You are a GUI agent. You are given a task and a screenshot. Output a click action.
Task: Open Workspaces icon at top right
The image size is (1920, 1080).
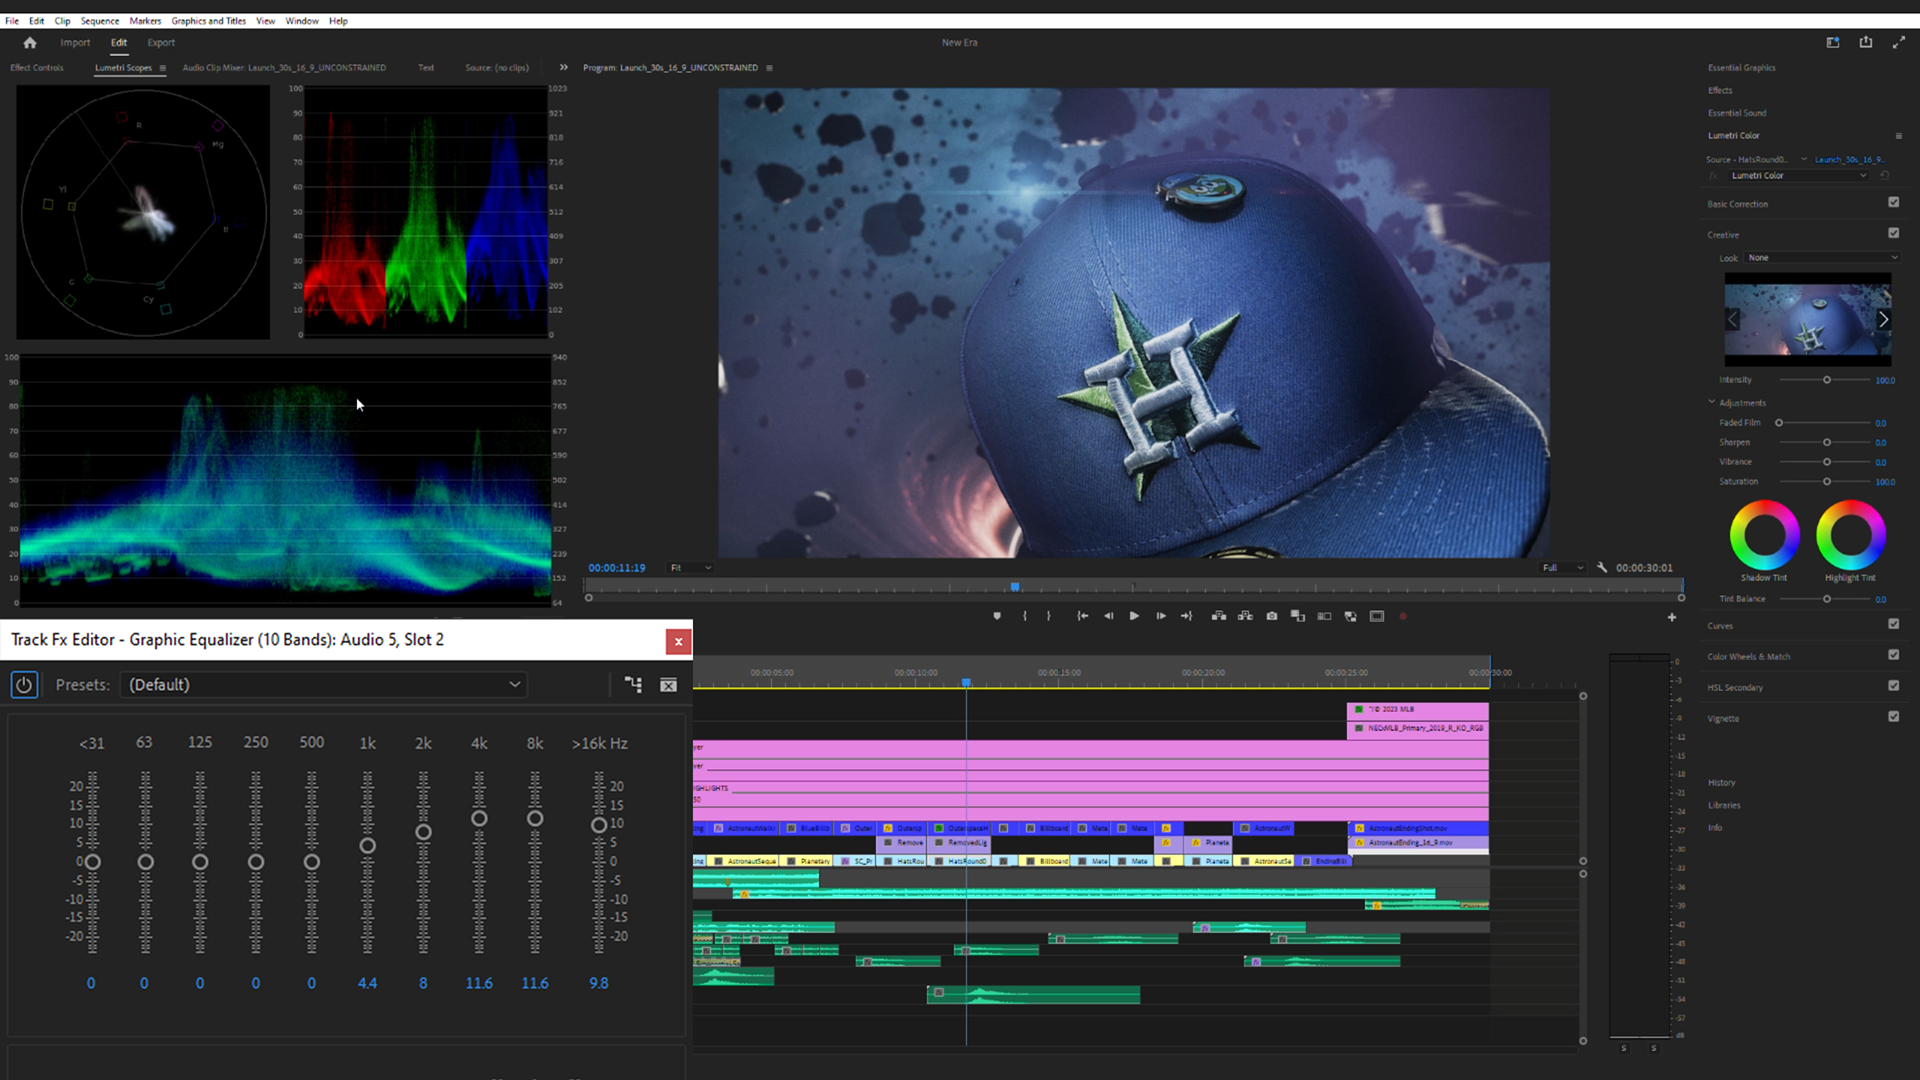click(1833, 42)
